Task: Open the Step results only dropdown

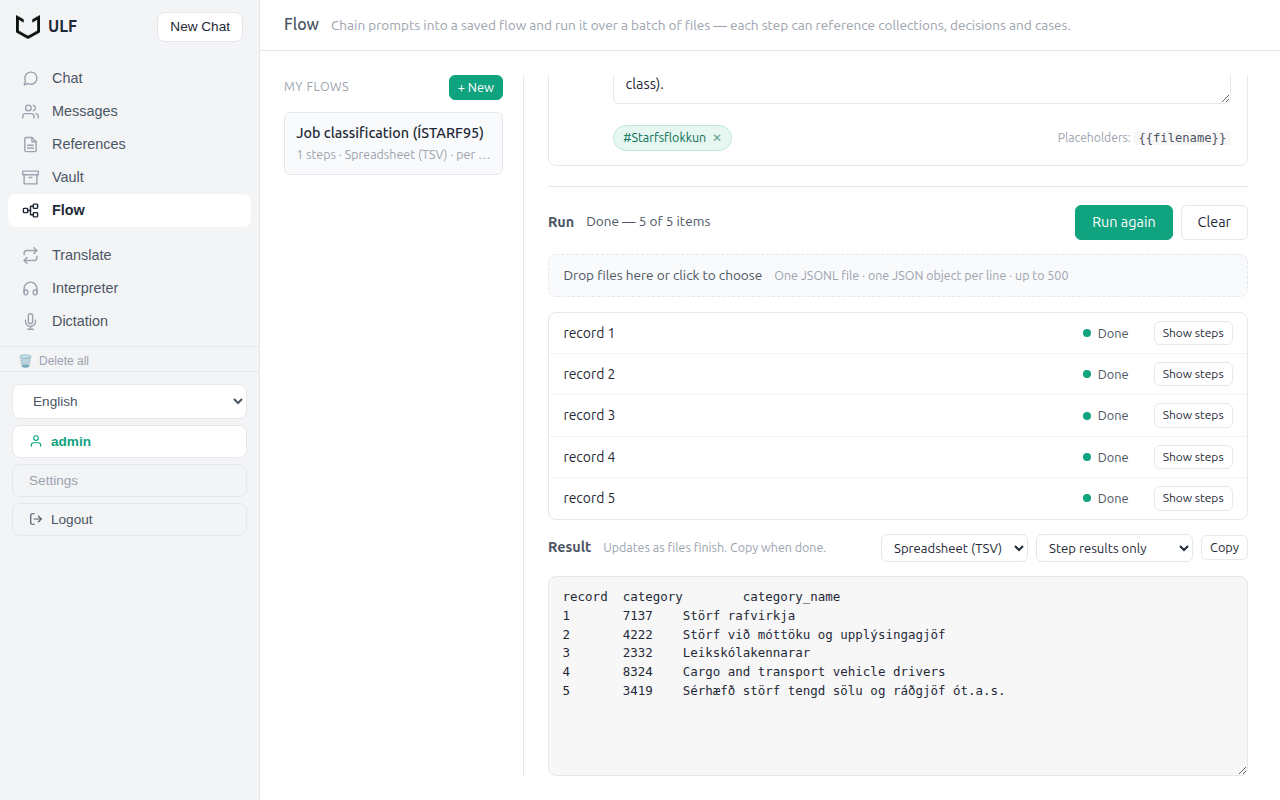Action: pos(1114,548)
